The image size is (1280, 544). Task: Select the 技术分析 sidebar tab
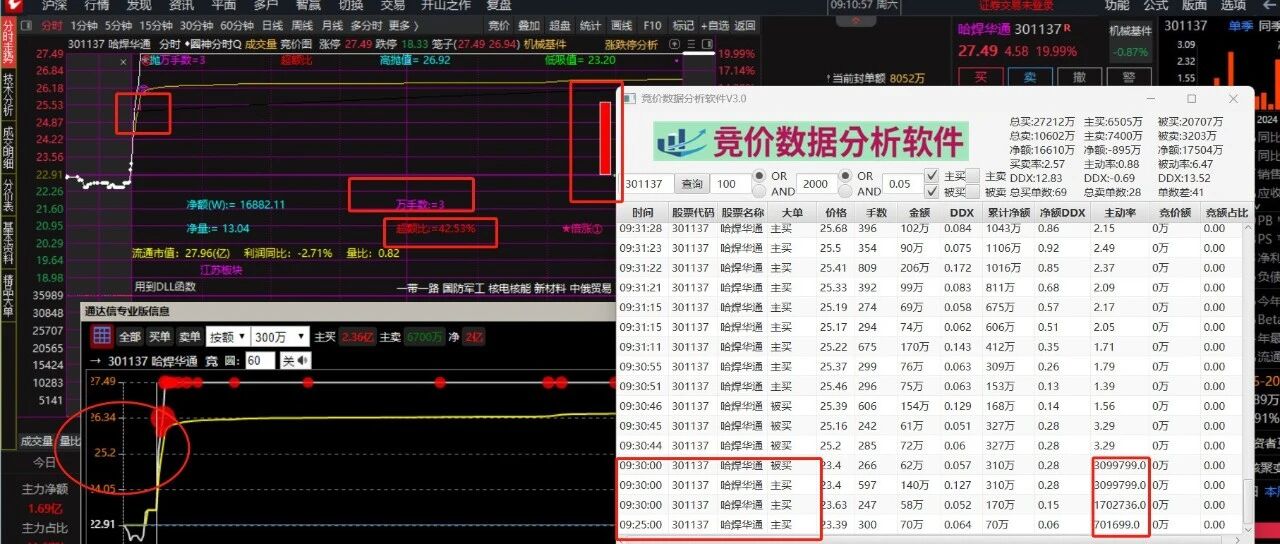pos(8,94)
